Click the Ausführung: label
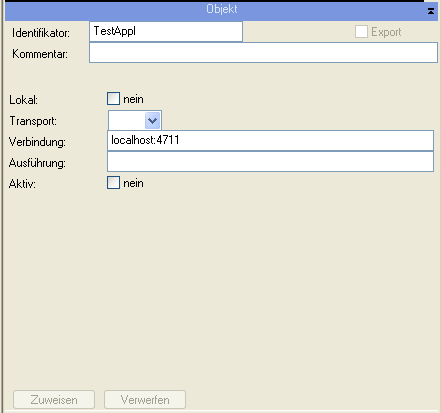441x413 pixels. 37,163
